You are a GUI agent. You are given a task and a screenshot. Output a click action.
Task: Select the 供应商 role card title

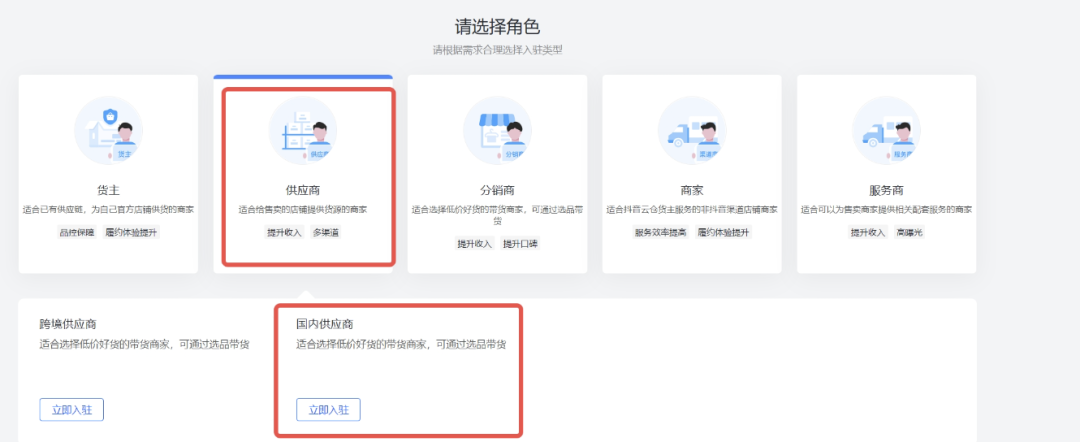tap(303, 189)
